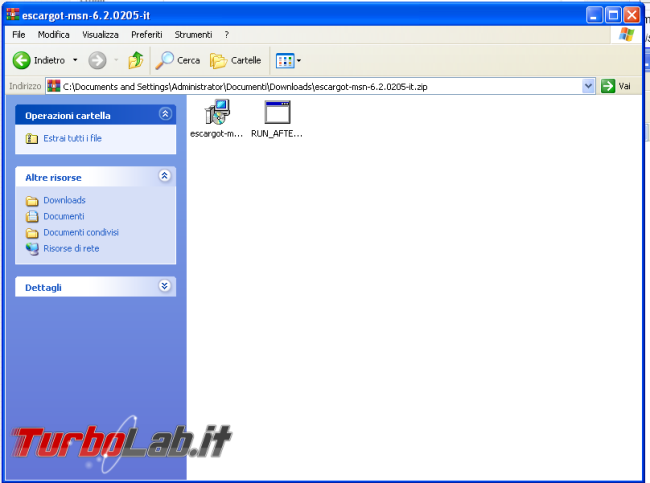Viewport: 650px width, 483px height.
Task: Open the Visualizza menu
Action: pos(100,35)
